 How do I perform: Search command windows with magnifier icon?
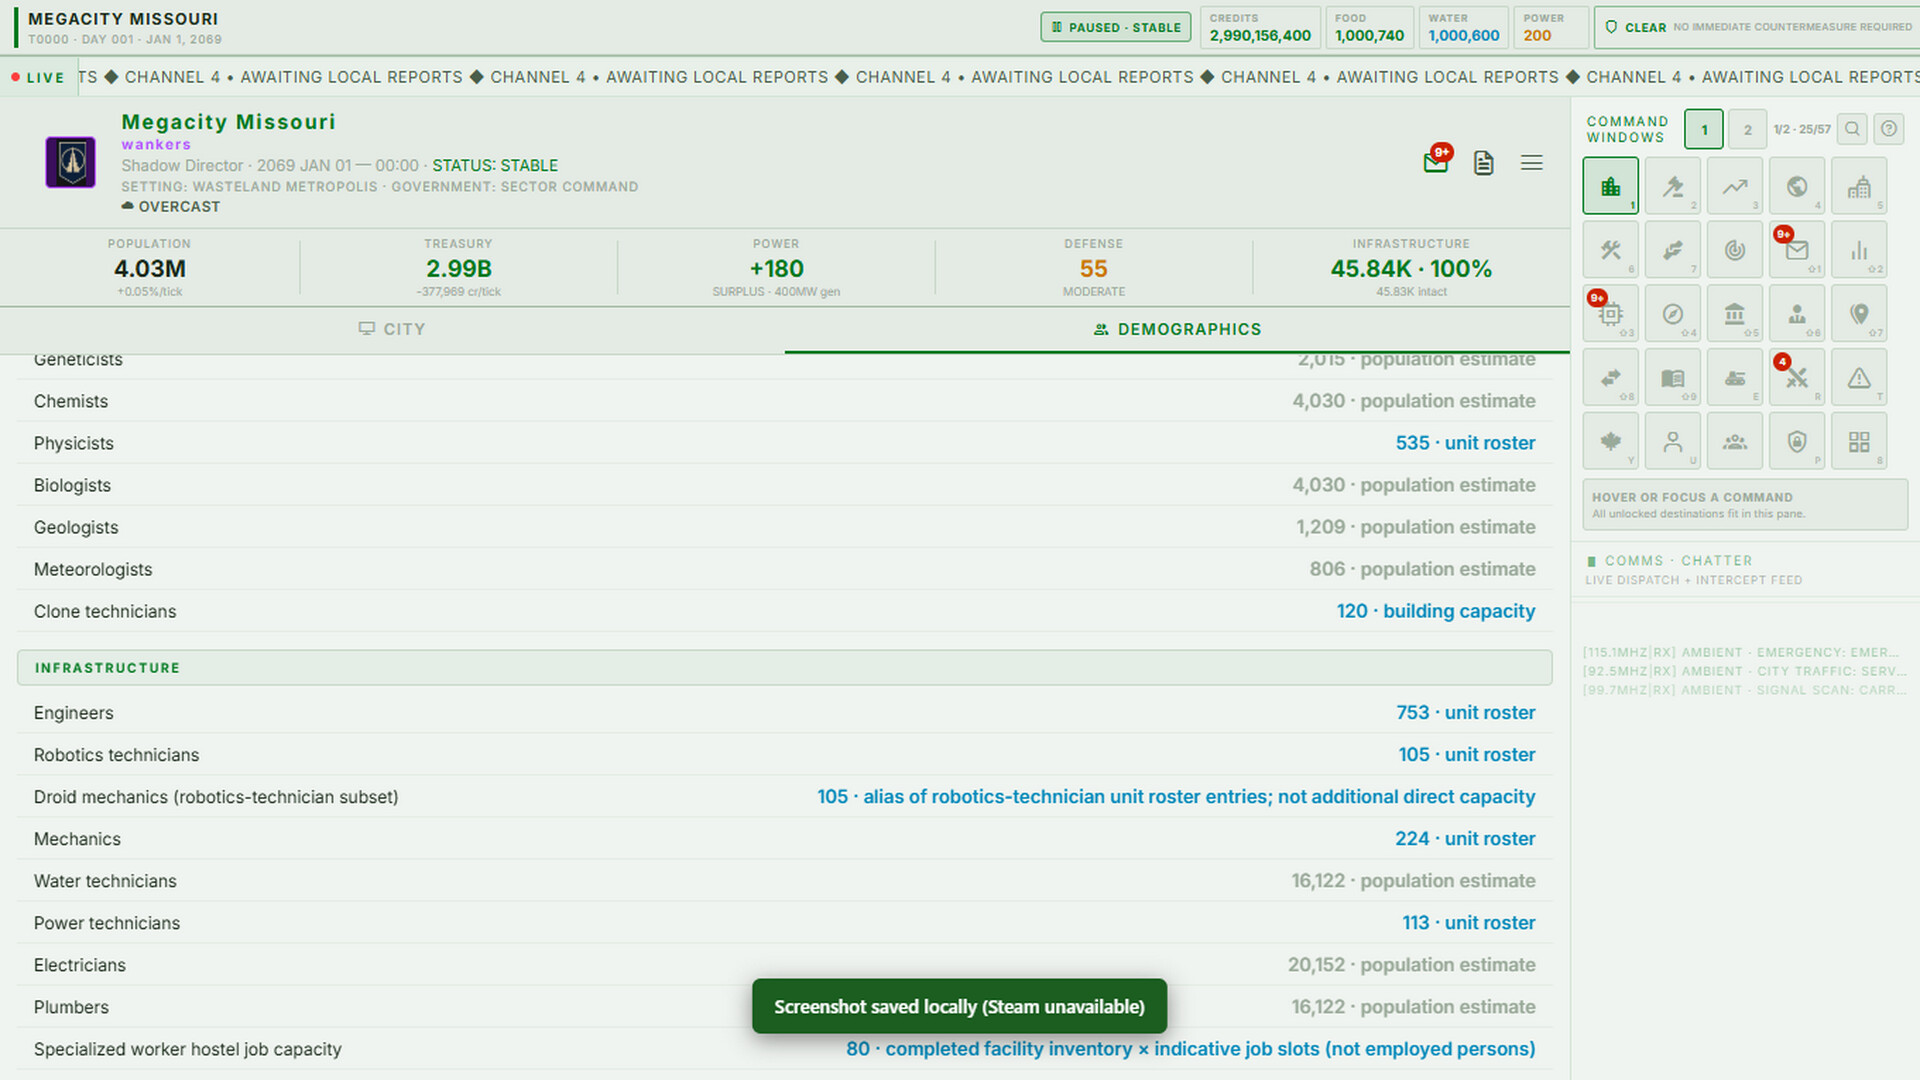tap(1852, 129)
